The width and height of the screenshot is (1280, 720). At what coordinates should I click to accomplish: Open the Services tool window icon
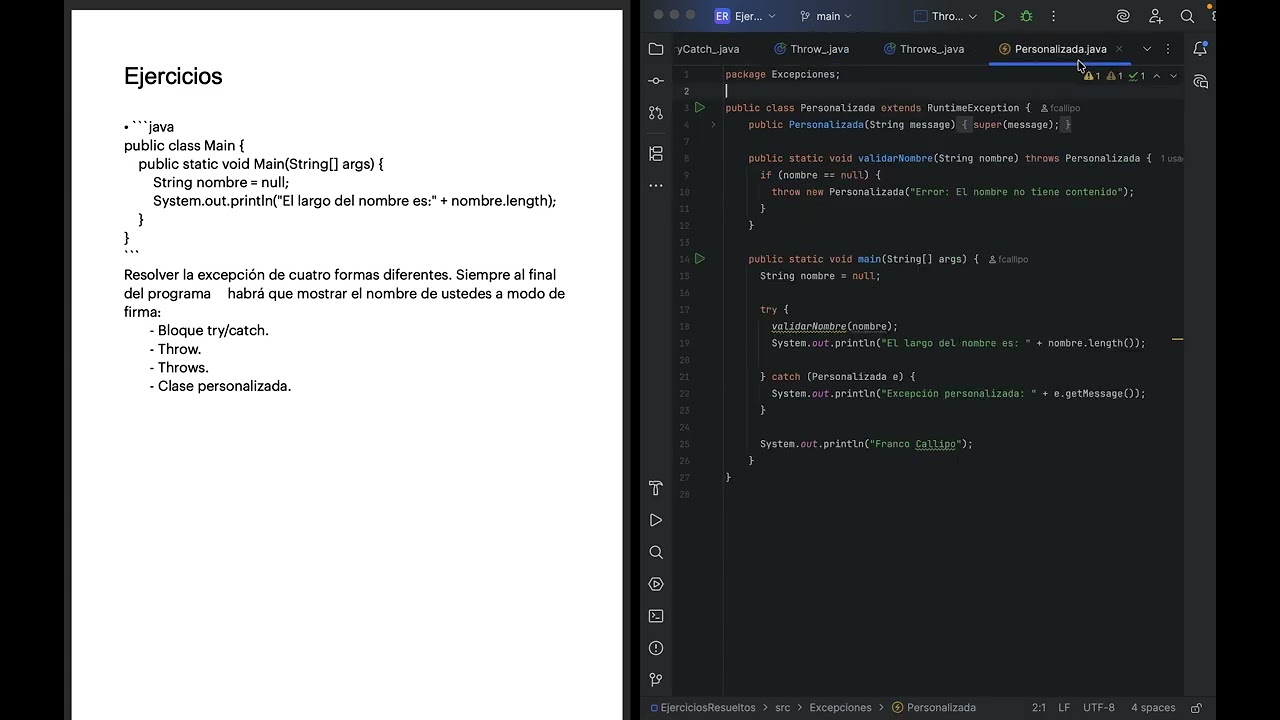pos(656,584)
